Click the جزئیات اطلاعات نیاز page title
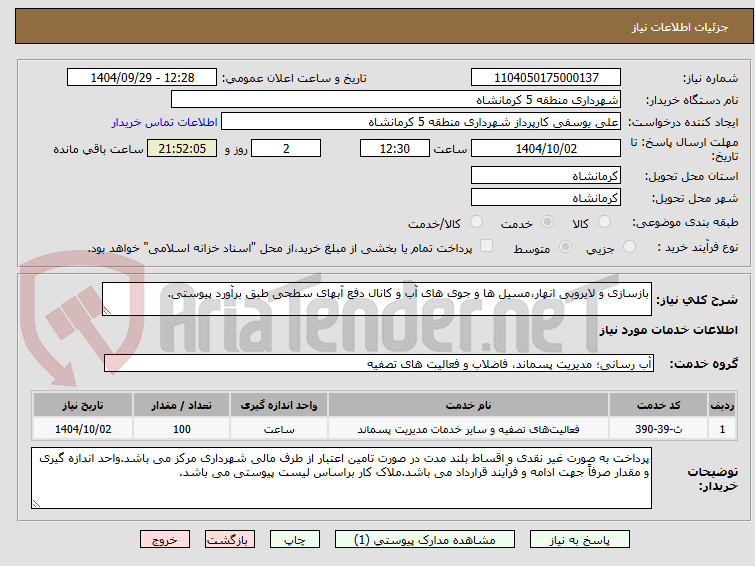Viewport: 755px width, 566px height. (679, 27)
